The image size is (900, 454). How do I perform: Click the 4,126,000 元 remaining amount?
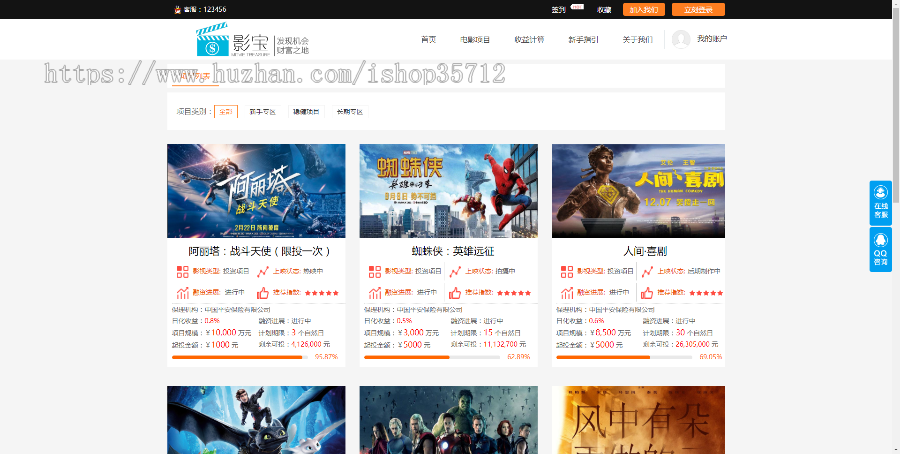click(x=311, y=344)
